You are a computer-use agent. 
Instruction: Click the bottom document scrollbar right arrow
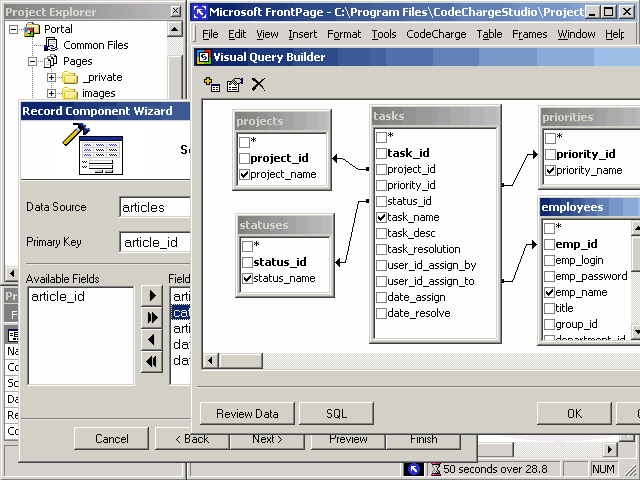click(609, 449)
